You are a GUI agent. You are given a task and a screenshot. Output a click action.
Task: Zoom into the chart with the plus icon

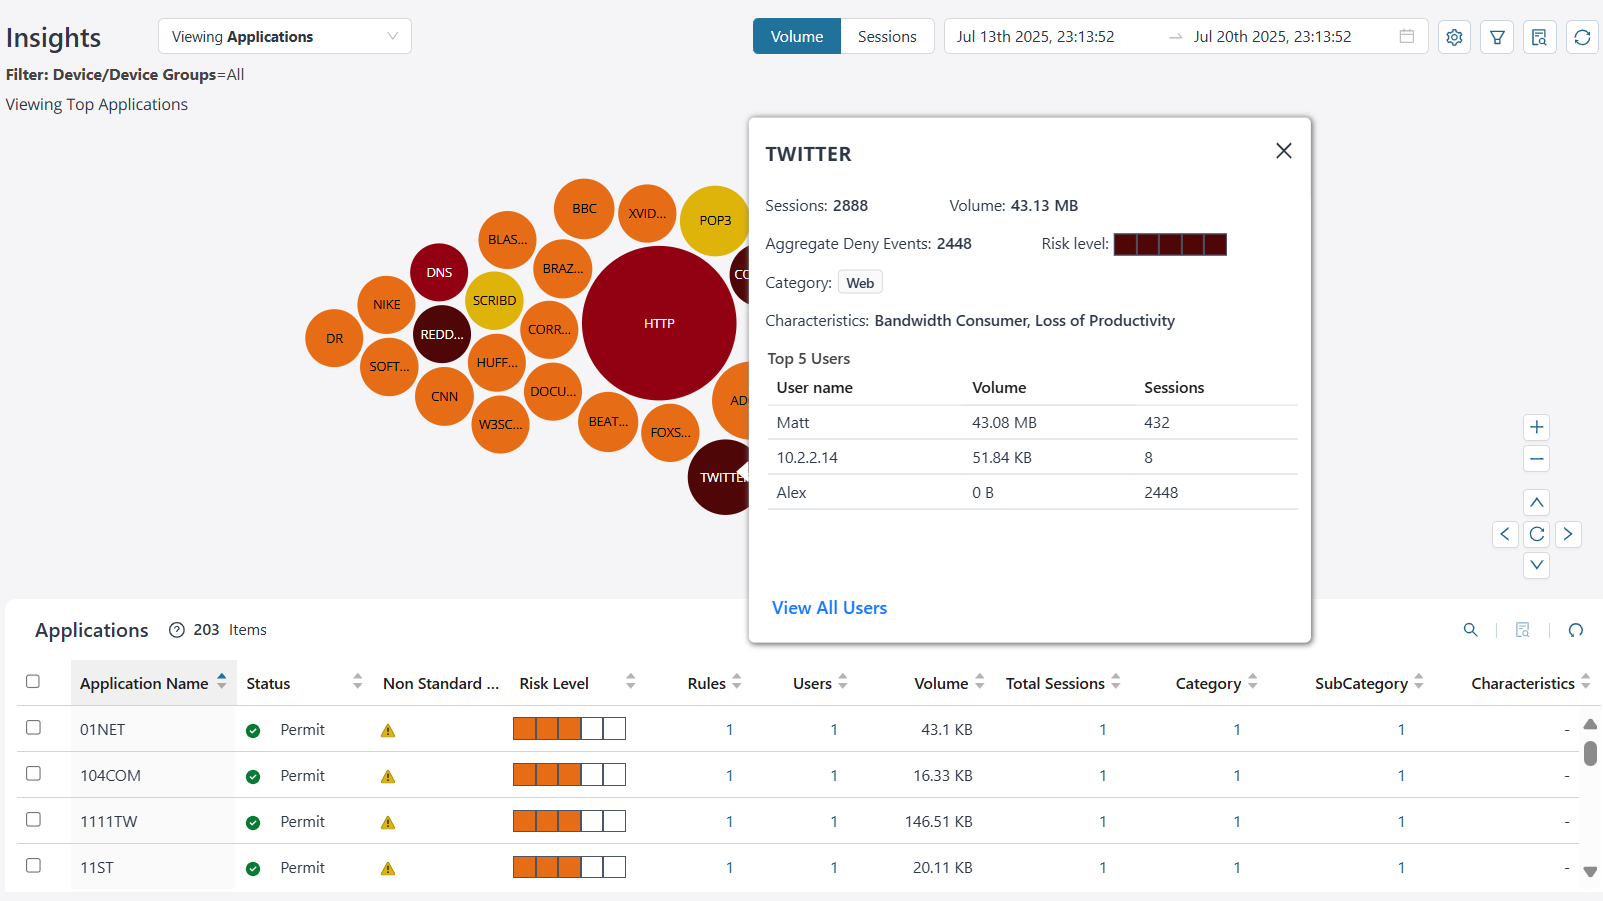coord(1536,427)
